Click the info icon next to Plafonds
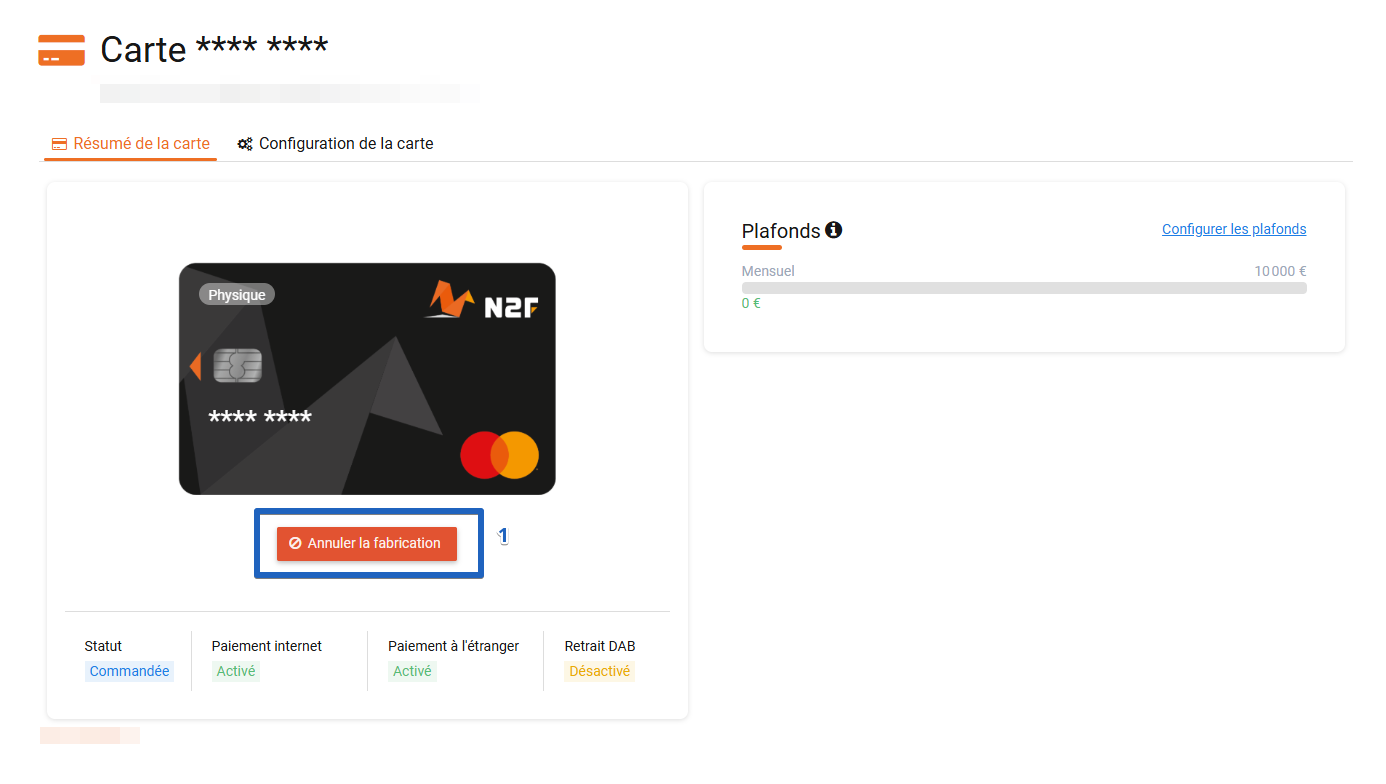 pyautogui.click(x=834, y=230)
